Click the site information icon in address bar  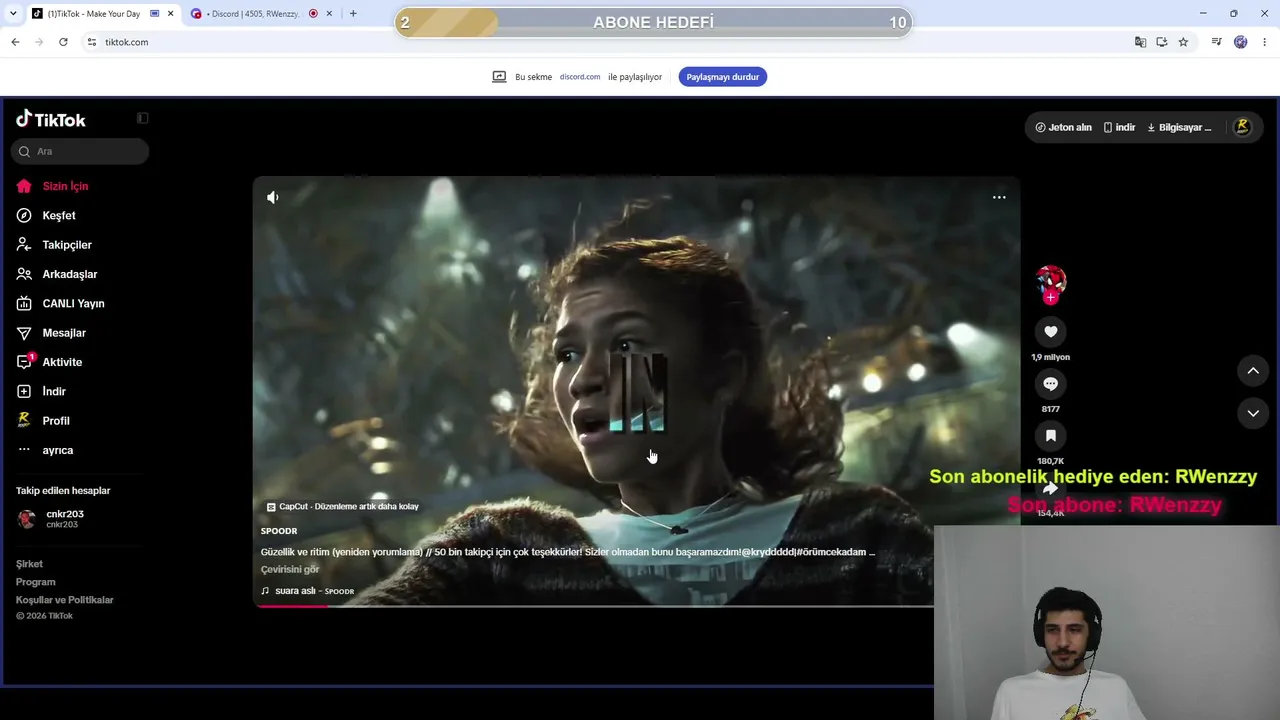pos(92,42)
